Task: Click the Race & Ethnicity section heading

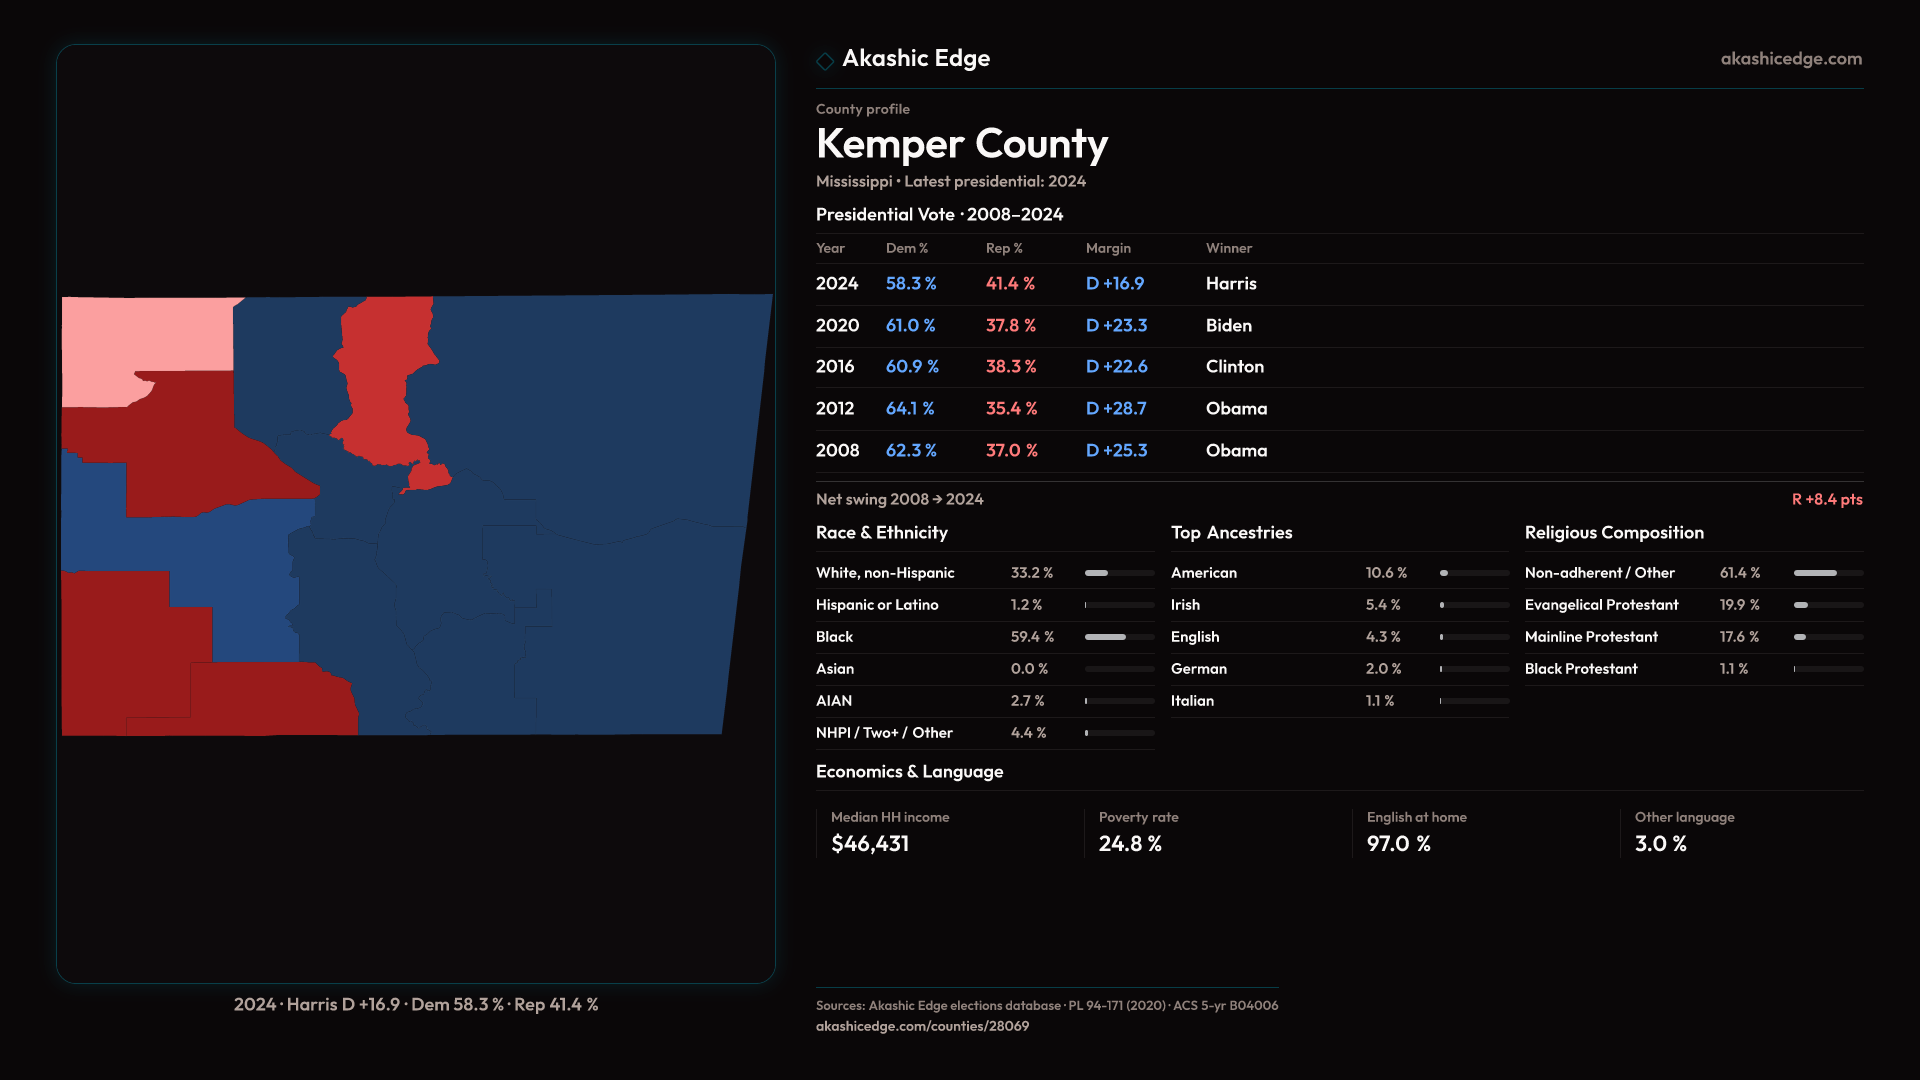Action: pyautogui.click(x=881, y=533)
